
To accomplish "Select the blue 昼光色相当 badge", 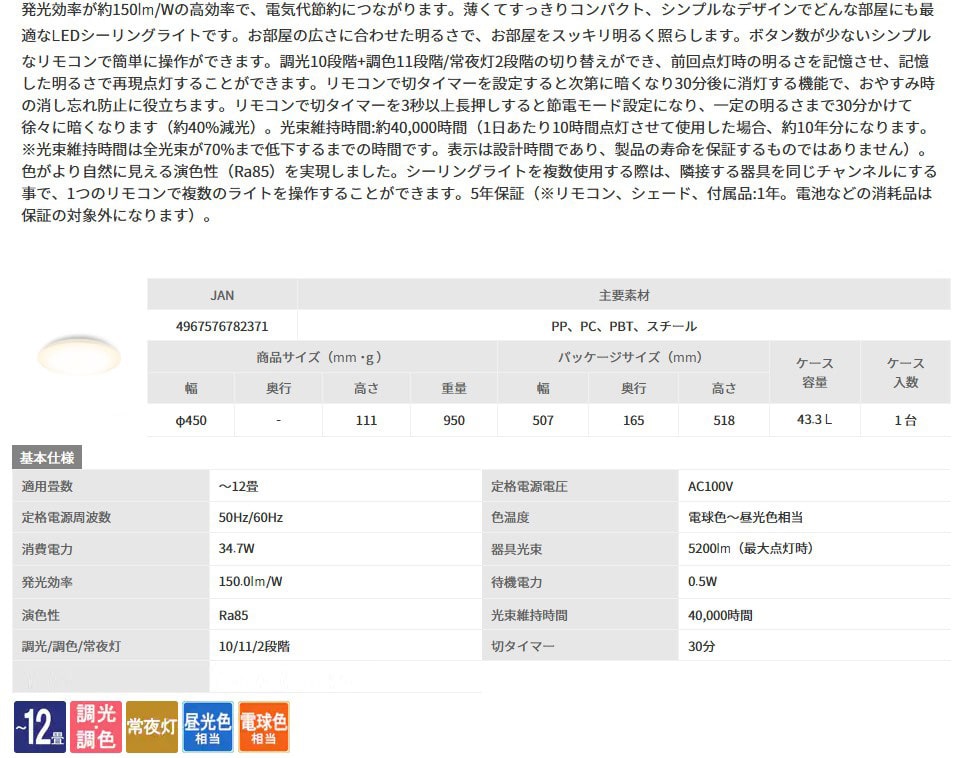I will point(208,726).
